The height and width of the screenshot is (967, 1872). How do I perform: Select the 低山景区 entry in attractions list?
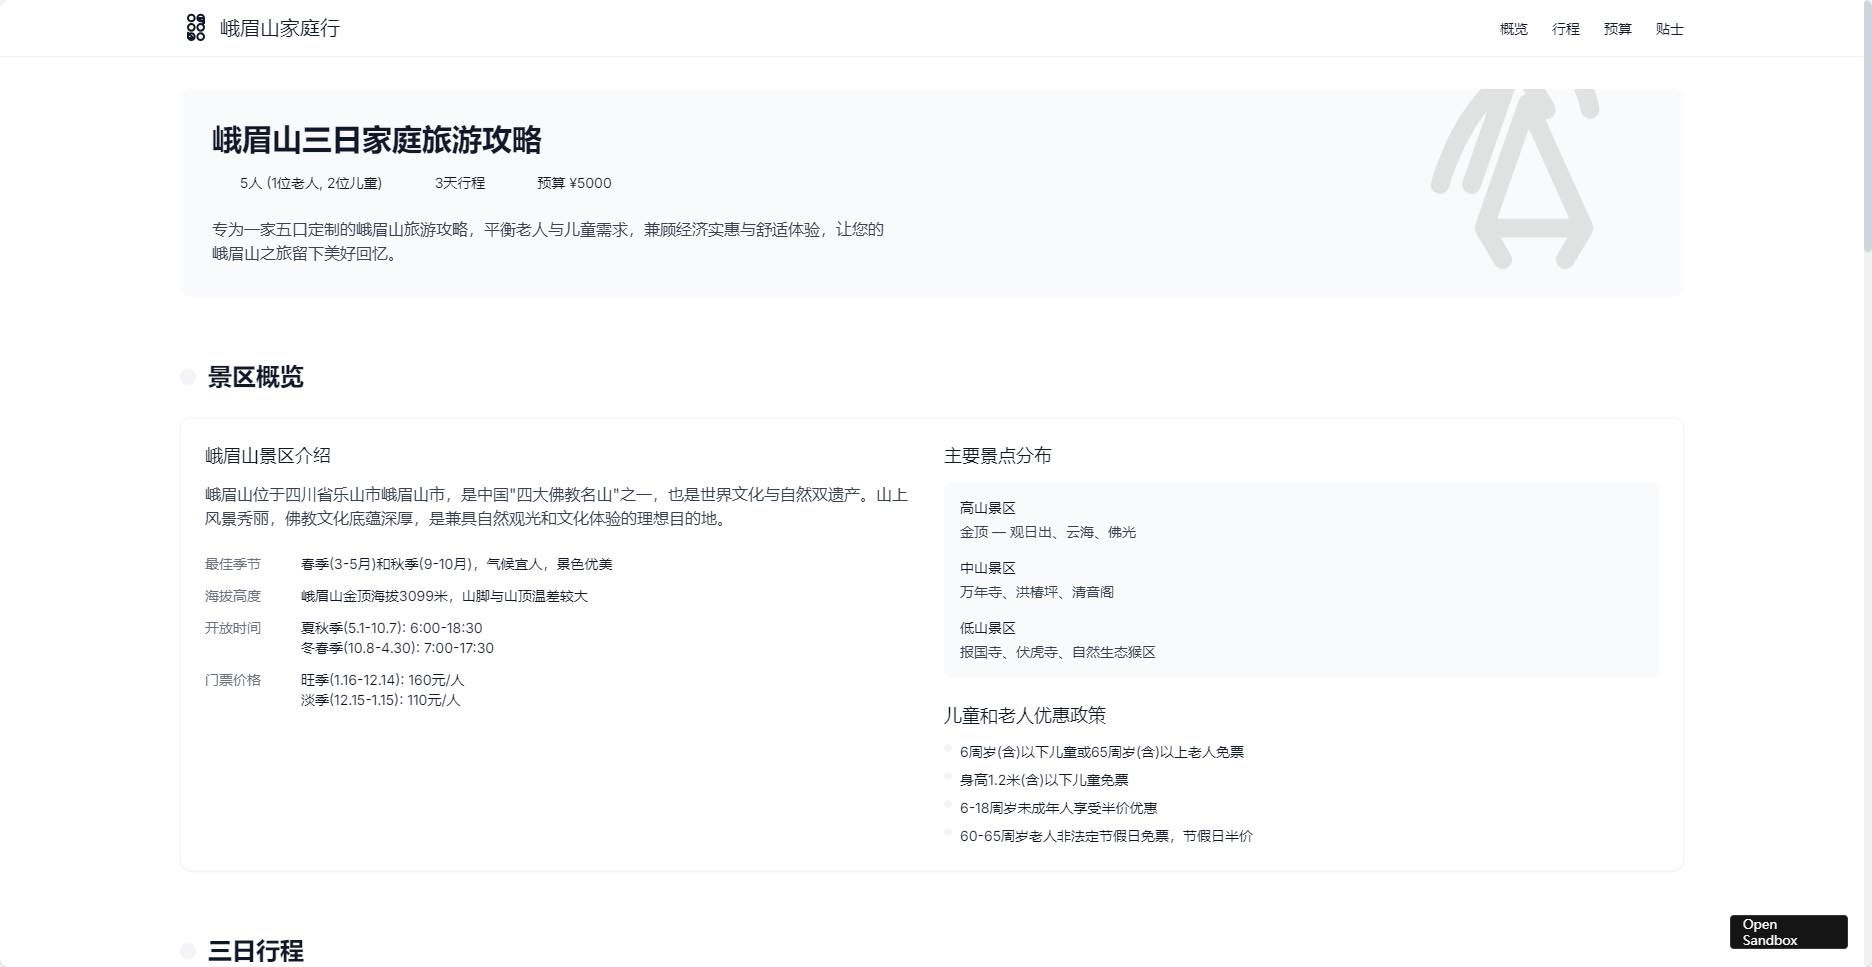pyautogui.click(x=987, y=628)
